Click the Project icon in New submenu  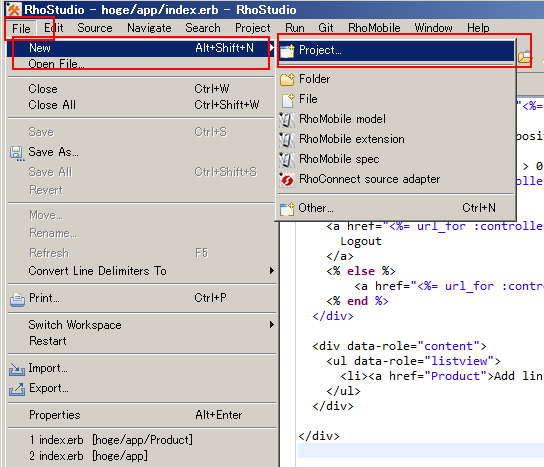click(287, 51)
